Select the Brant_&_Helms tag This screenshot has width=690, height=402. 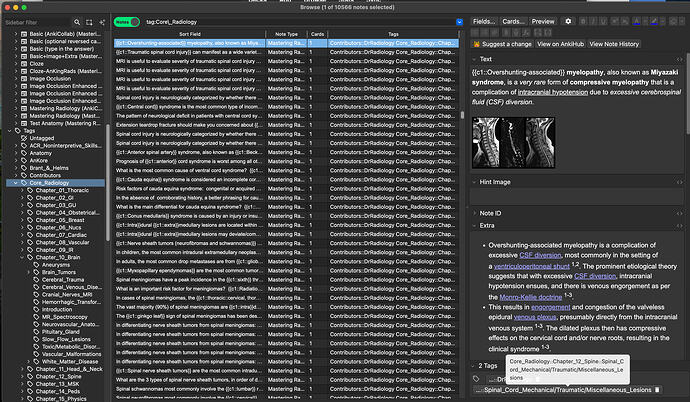(49, 168)
